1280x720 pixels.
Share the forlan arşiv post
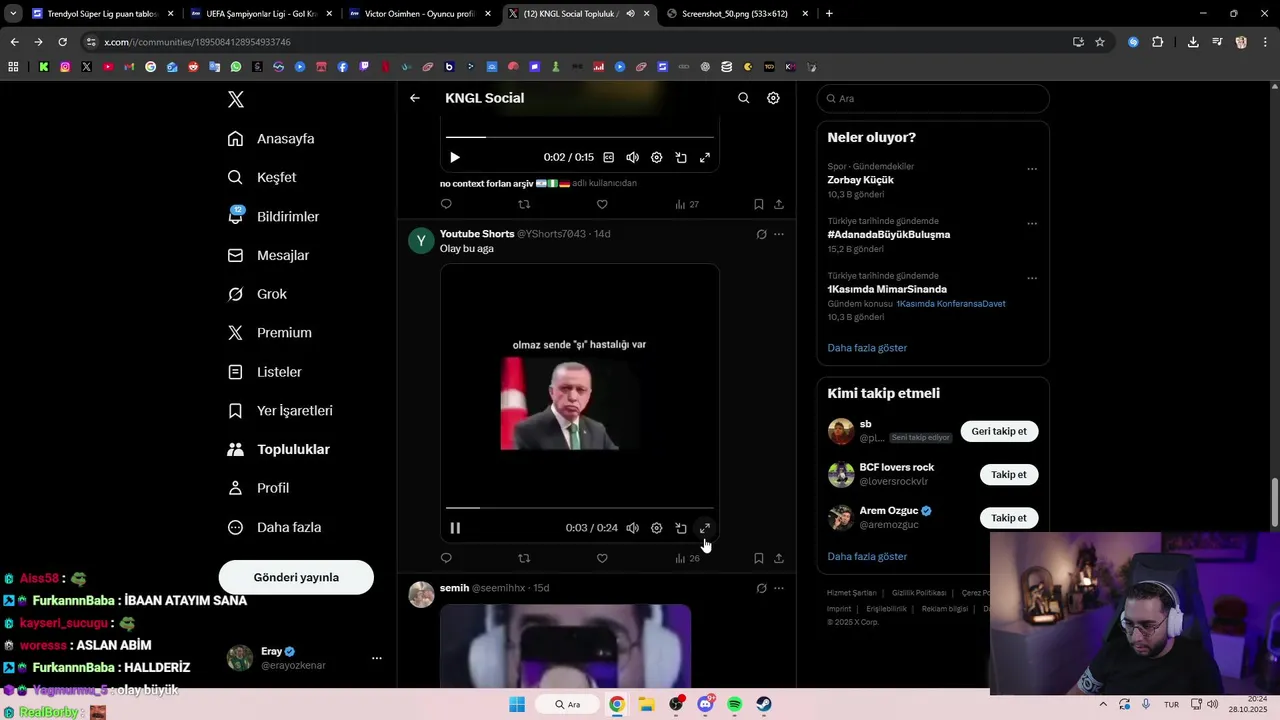point(779,204)
